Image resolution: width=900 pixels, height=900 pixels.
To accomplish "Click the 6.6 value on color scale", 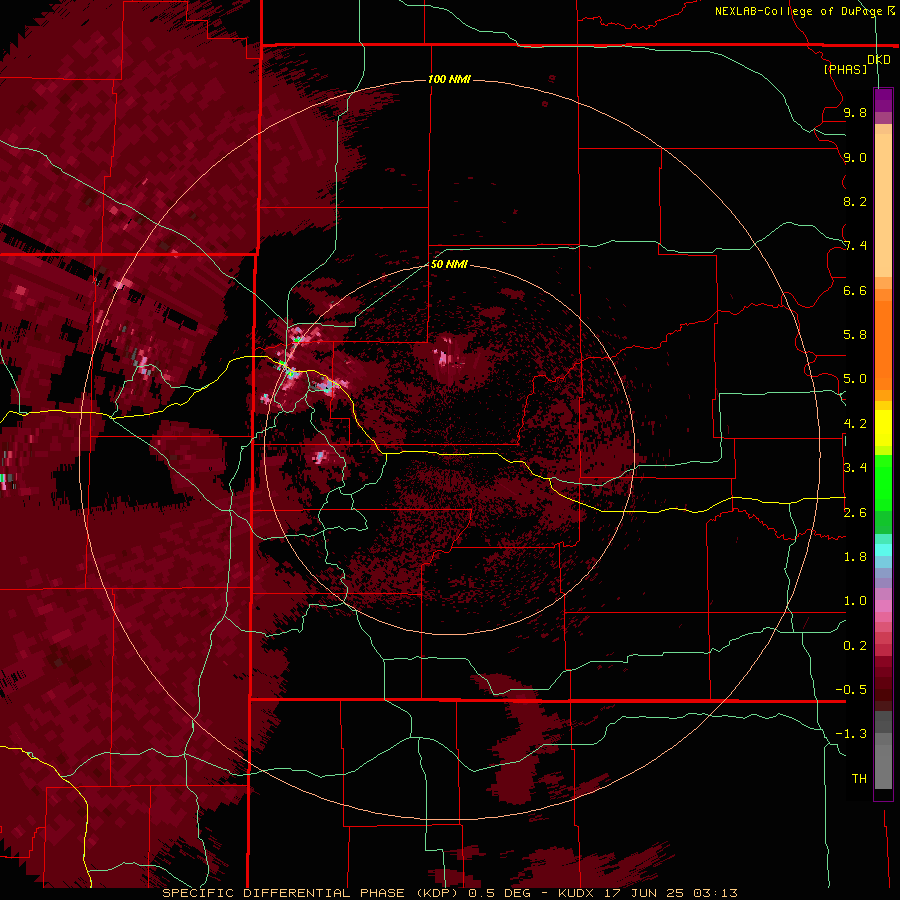I will [855, 290].
